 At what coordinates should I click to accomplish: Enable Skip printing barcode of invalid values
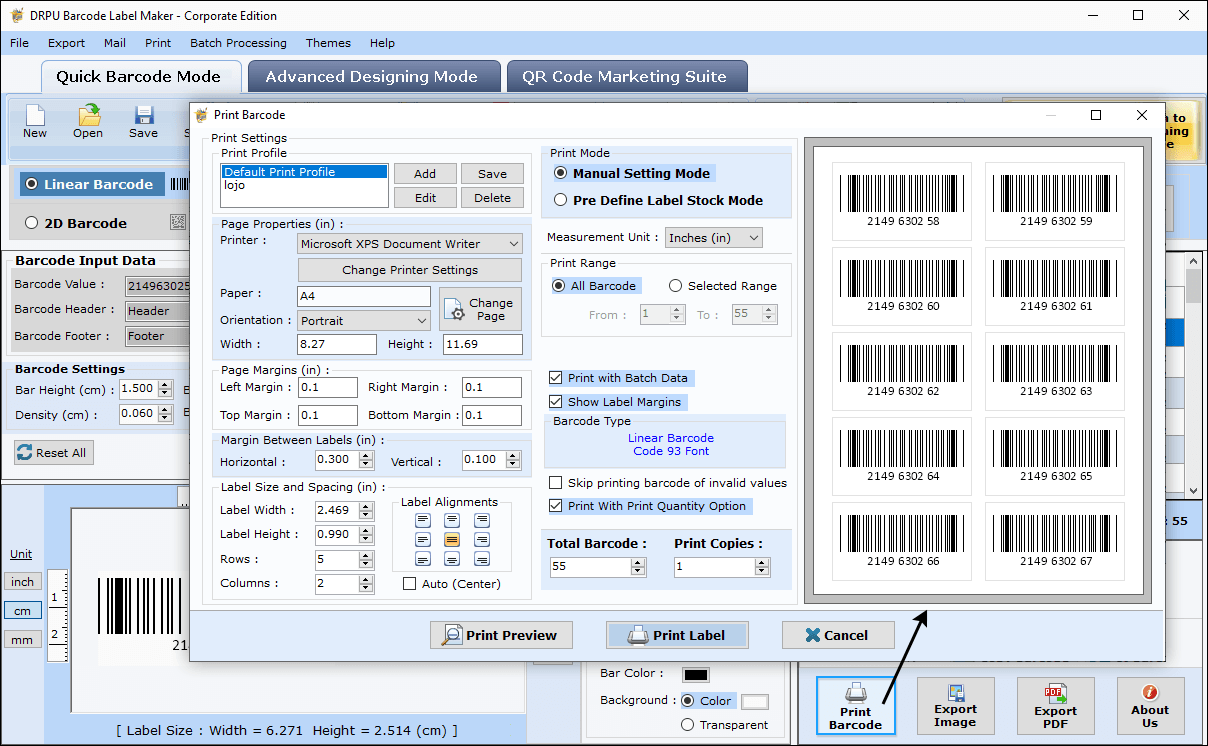point(556,483)
